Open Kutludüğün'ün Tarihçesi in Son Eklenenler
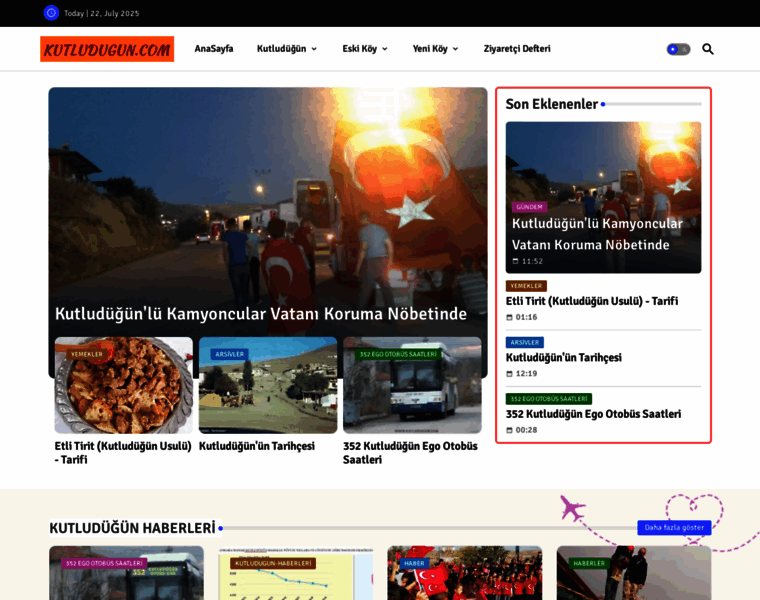Screen dimensions: 760x600 pyautogui.click(x=564, y=358)
